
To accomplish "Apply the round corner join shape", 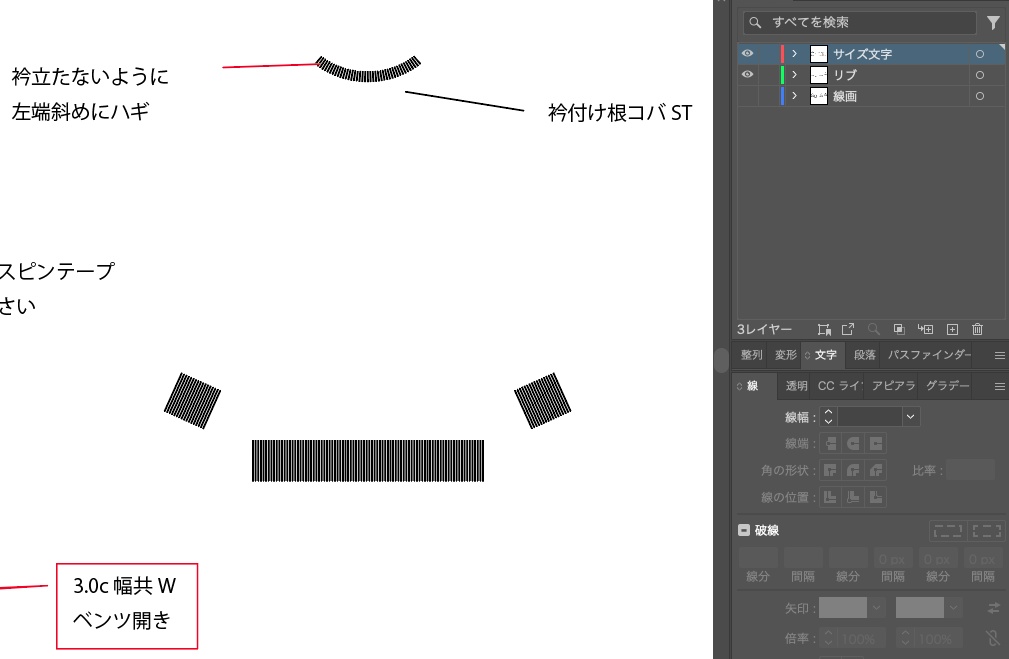I will [x=853, y=470].
